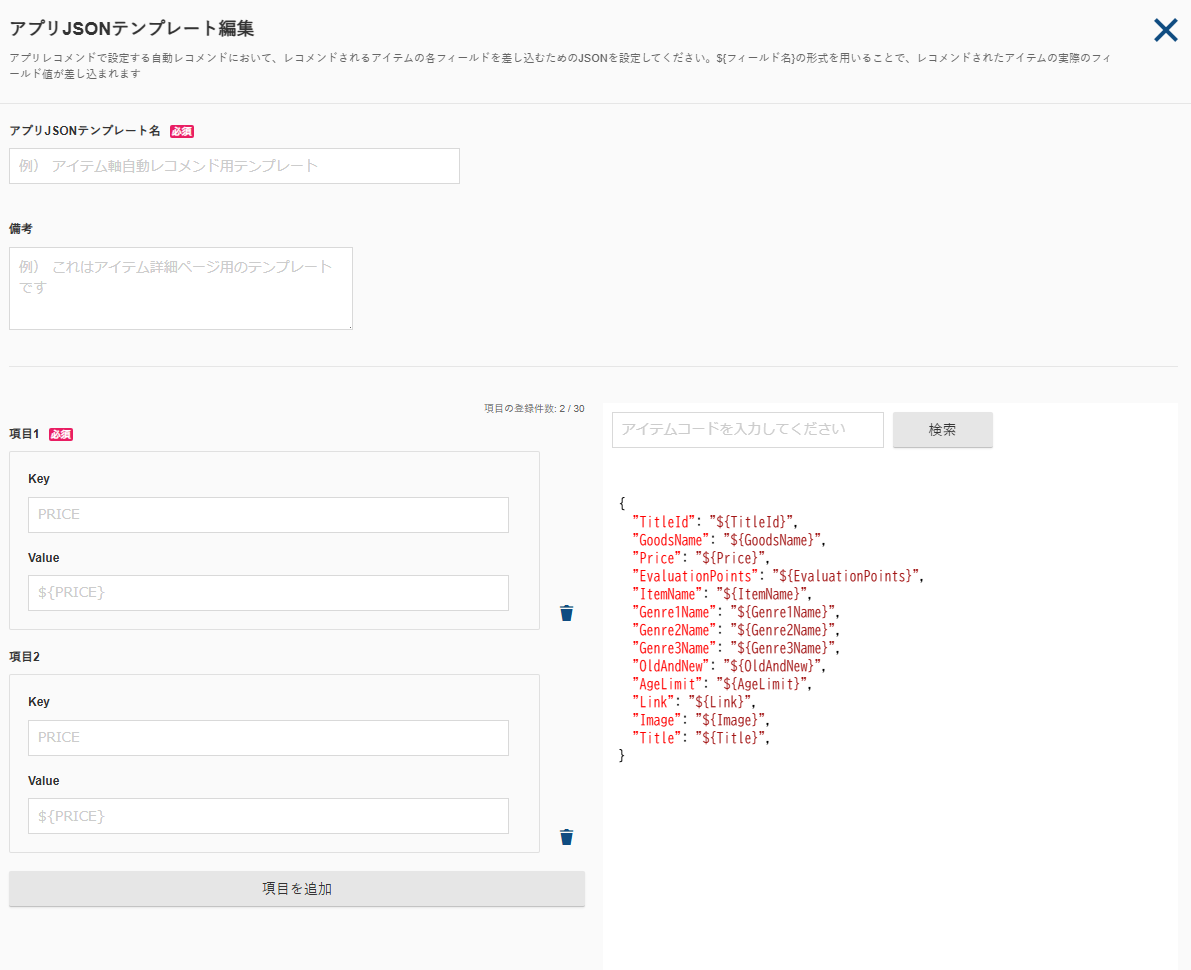The image size is (1191, 970).
Task: Select the "Title" line in JSON preview
Action: pyautogui.click(x=701, y=738)
